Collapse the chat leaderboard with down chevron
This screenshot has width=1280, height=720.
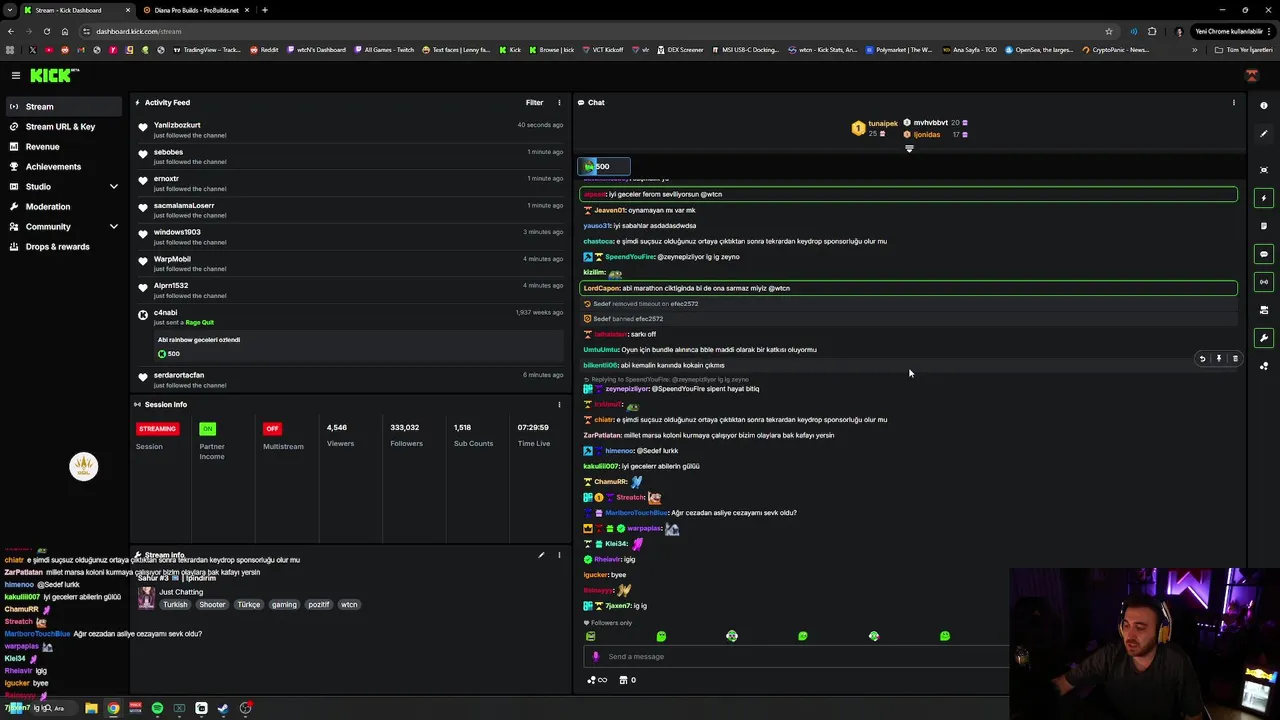click(909, 149)
